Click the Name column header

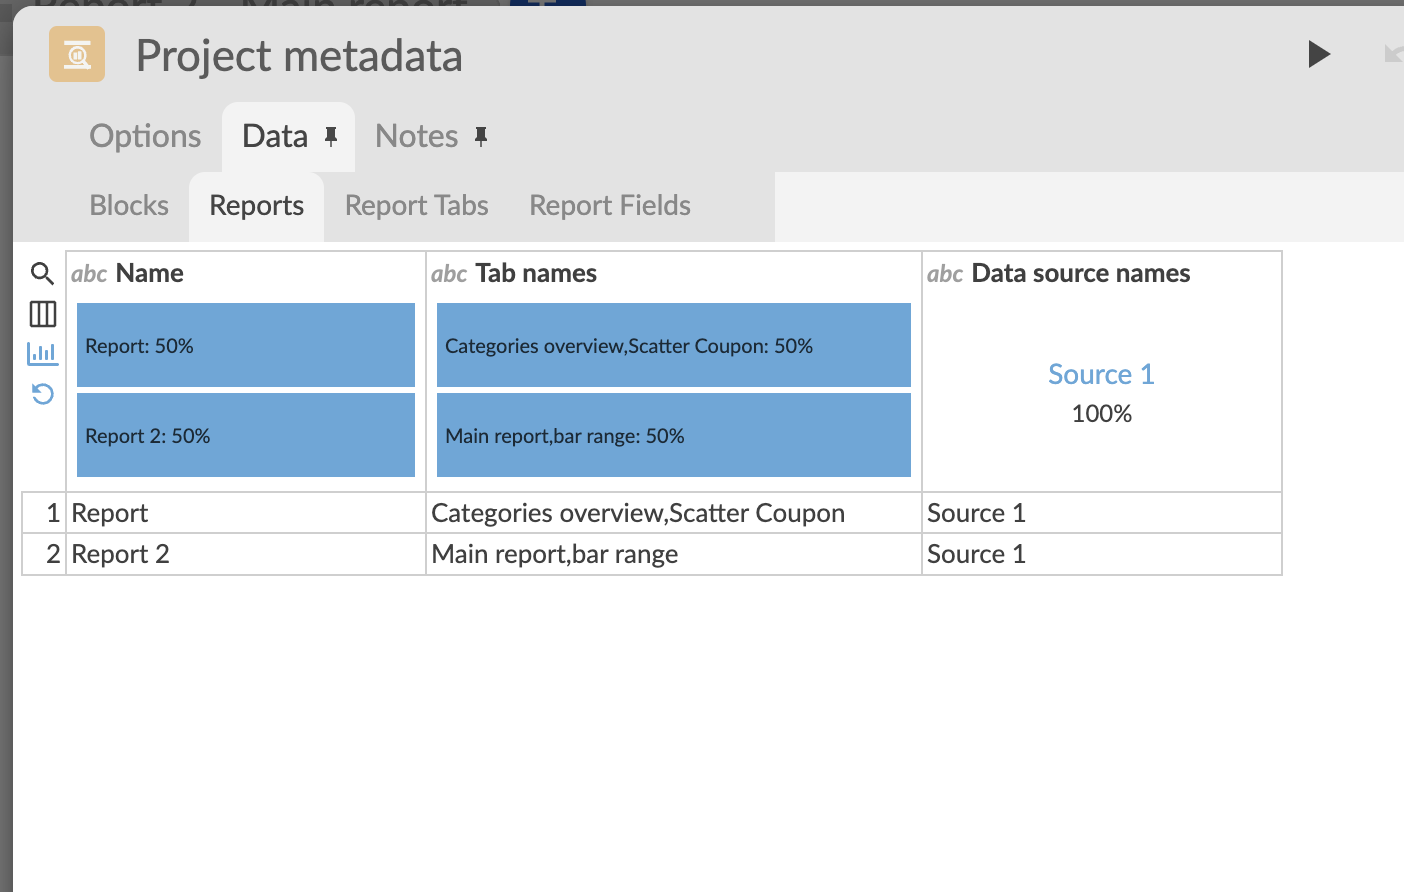coord(149,273)
